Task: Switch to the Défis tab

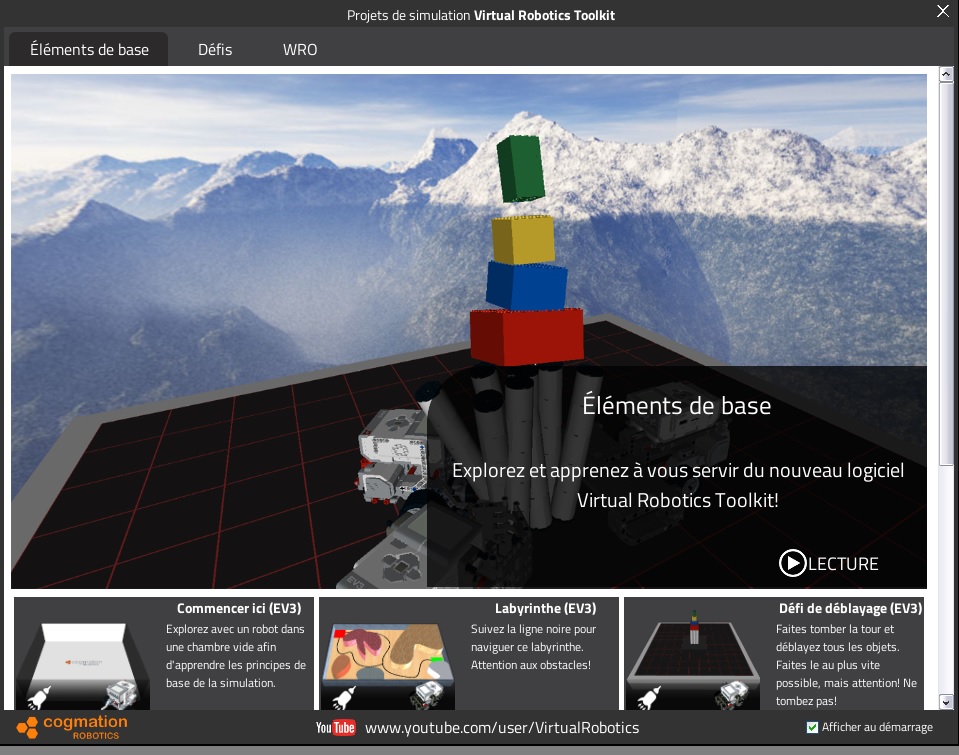Action: click(x=215, y=49)
